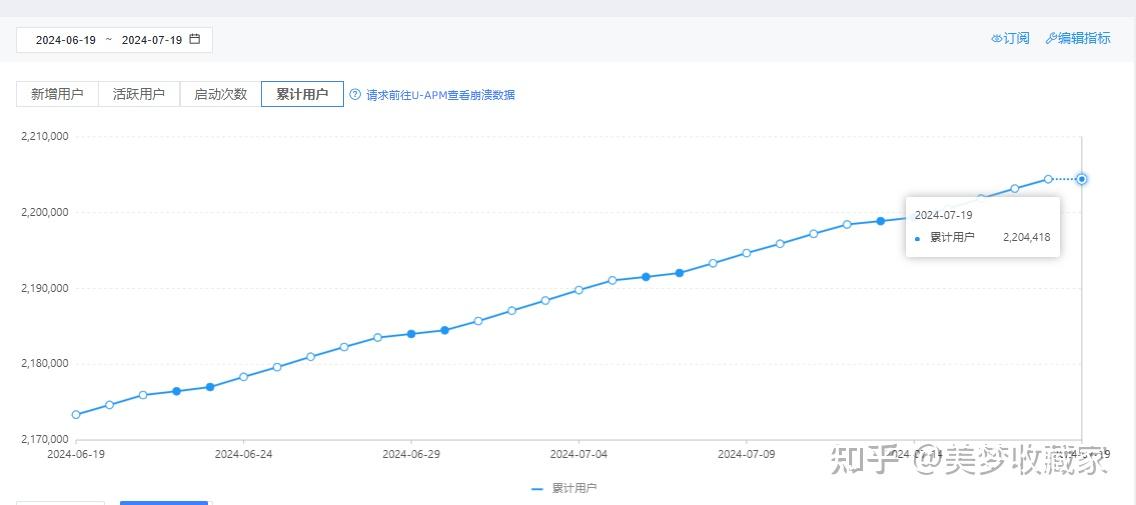
Task: Click the start date 2024-06-19 field
Action: 66,40
